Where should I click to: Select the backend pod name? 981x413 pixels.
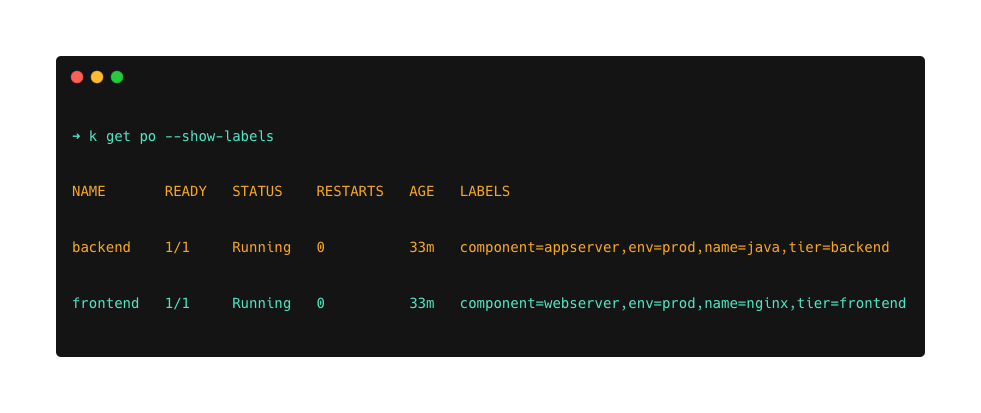[101, 247]
